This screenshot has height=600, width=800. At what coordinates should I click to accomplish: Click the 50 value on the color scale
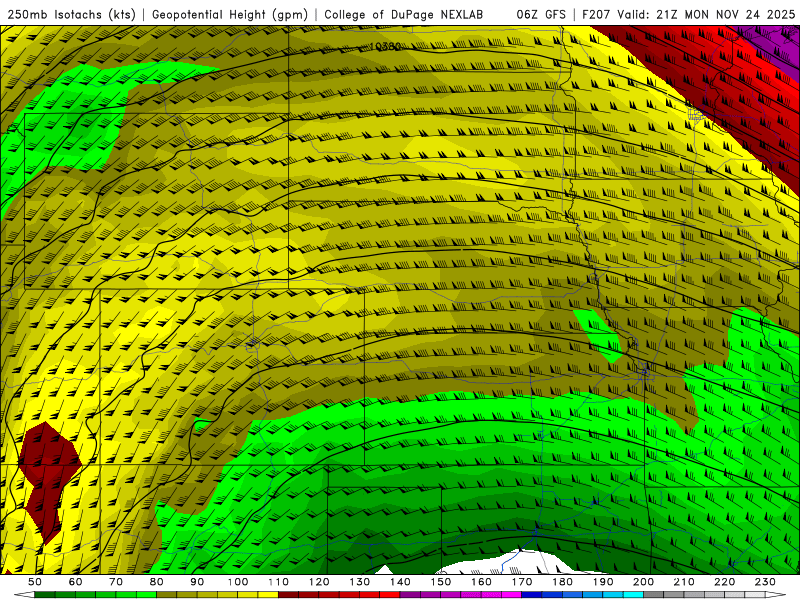pos(35,582)
